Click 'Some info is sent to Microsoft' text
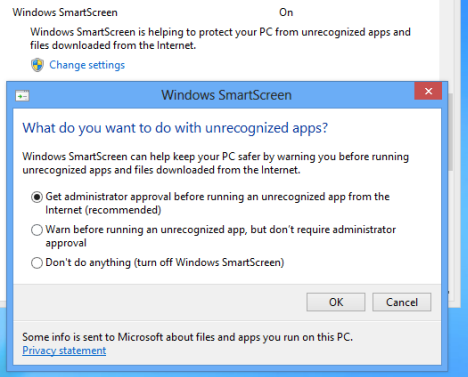The width and height of the screenshot is (468, 377). 187,337
